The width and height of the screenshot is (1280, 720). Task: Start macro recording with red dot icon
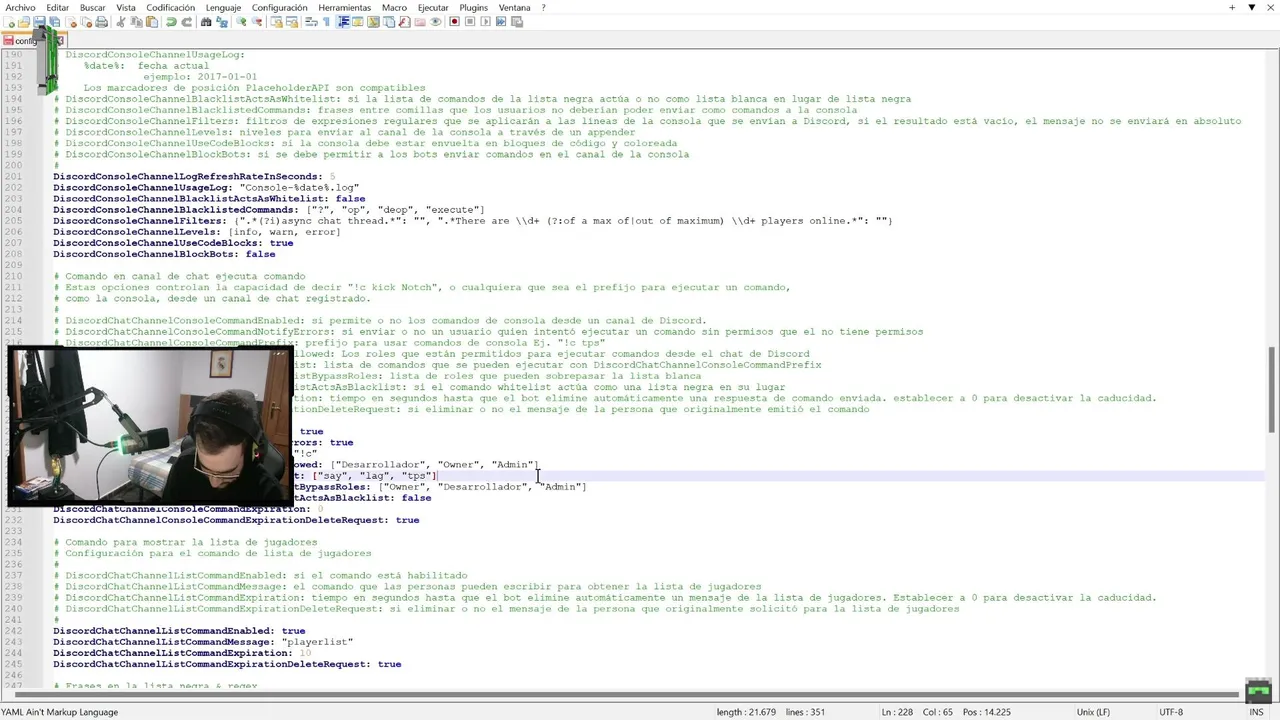point(454,21)
